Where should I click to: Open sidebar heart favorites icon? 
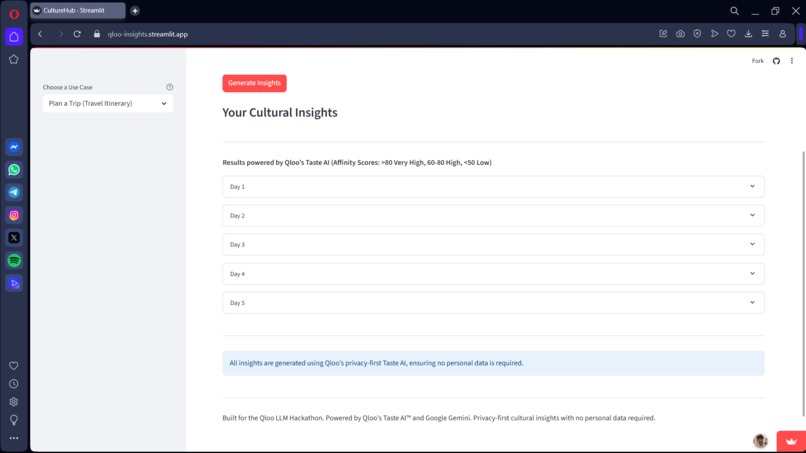tap(14, 366)
